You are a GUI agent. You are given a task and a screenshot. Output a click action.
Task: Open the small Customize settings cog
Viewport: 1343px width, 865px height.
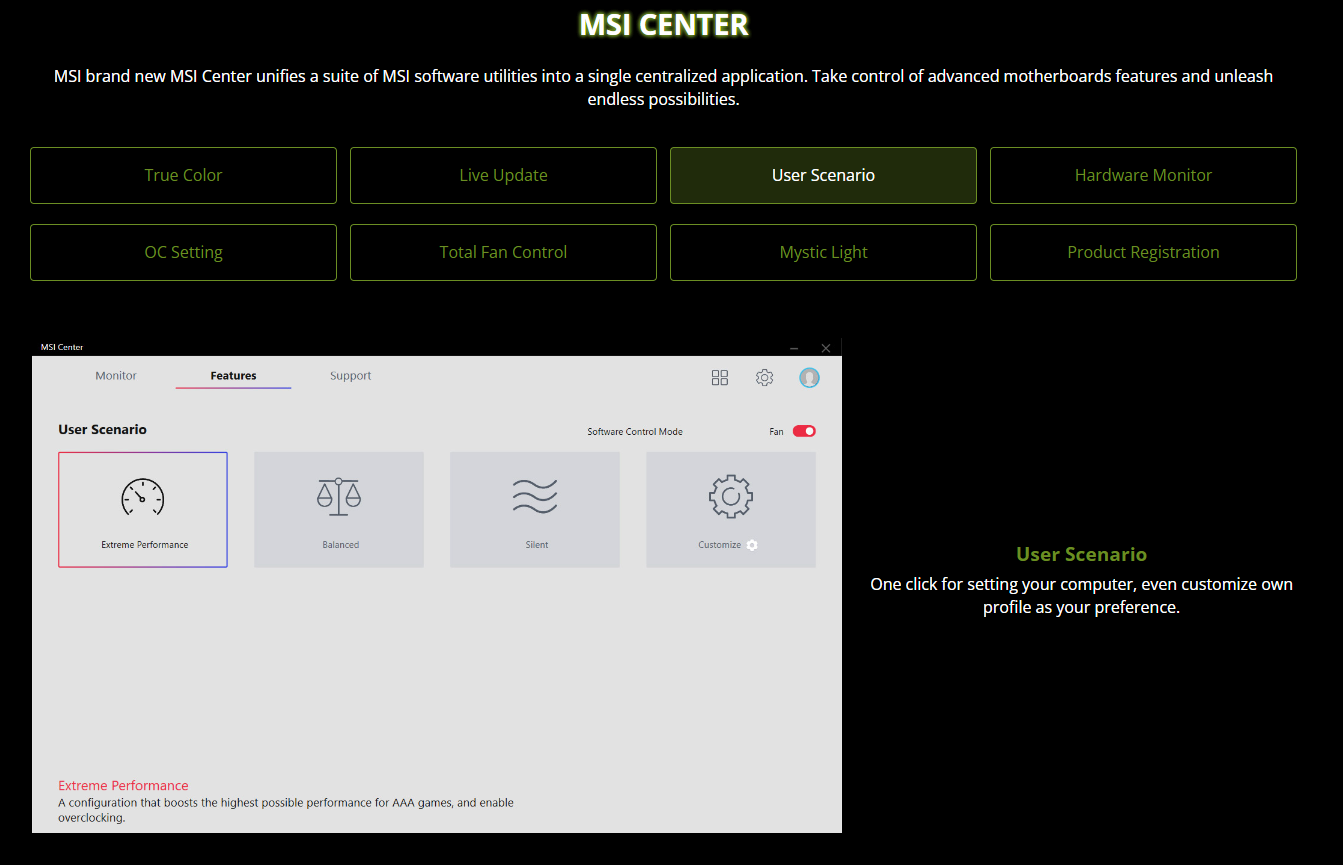(x=752, y=545)
